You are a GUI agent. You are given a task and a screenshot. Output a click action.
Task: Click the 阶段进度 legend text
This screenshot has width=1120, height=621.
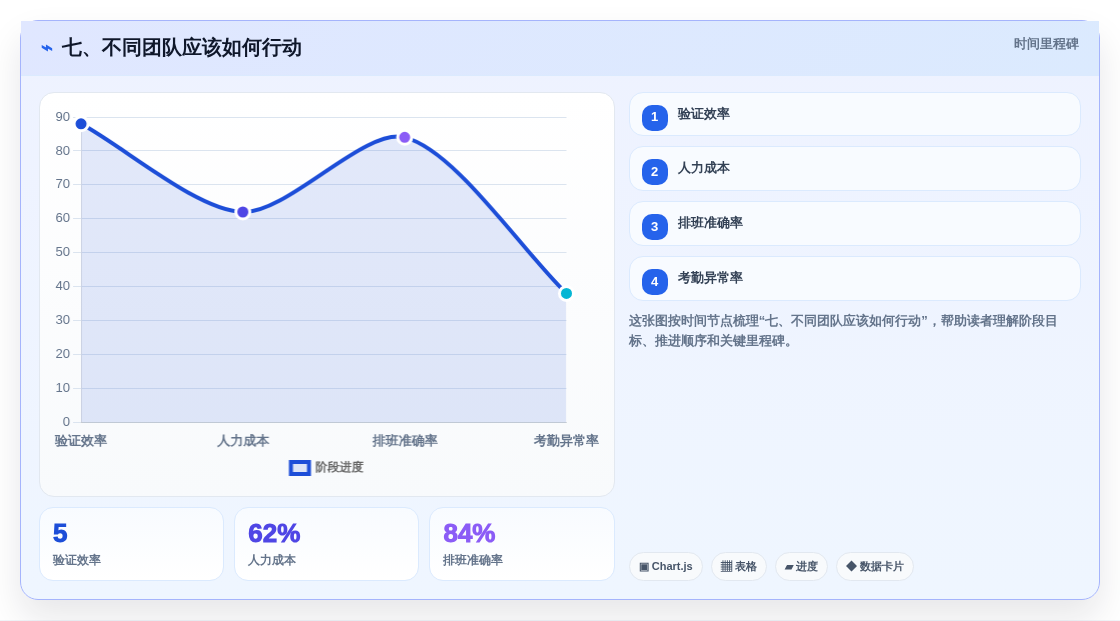pos(339,467)
